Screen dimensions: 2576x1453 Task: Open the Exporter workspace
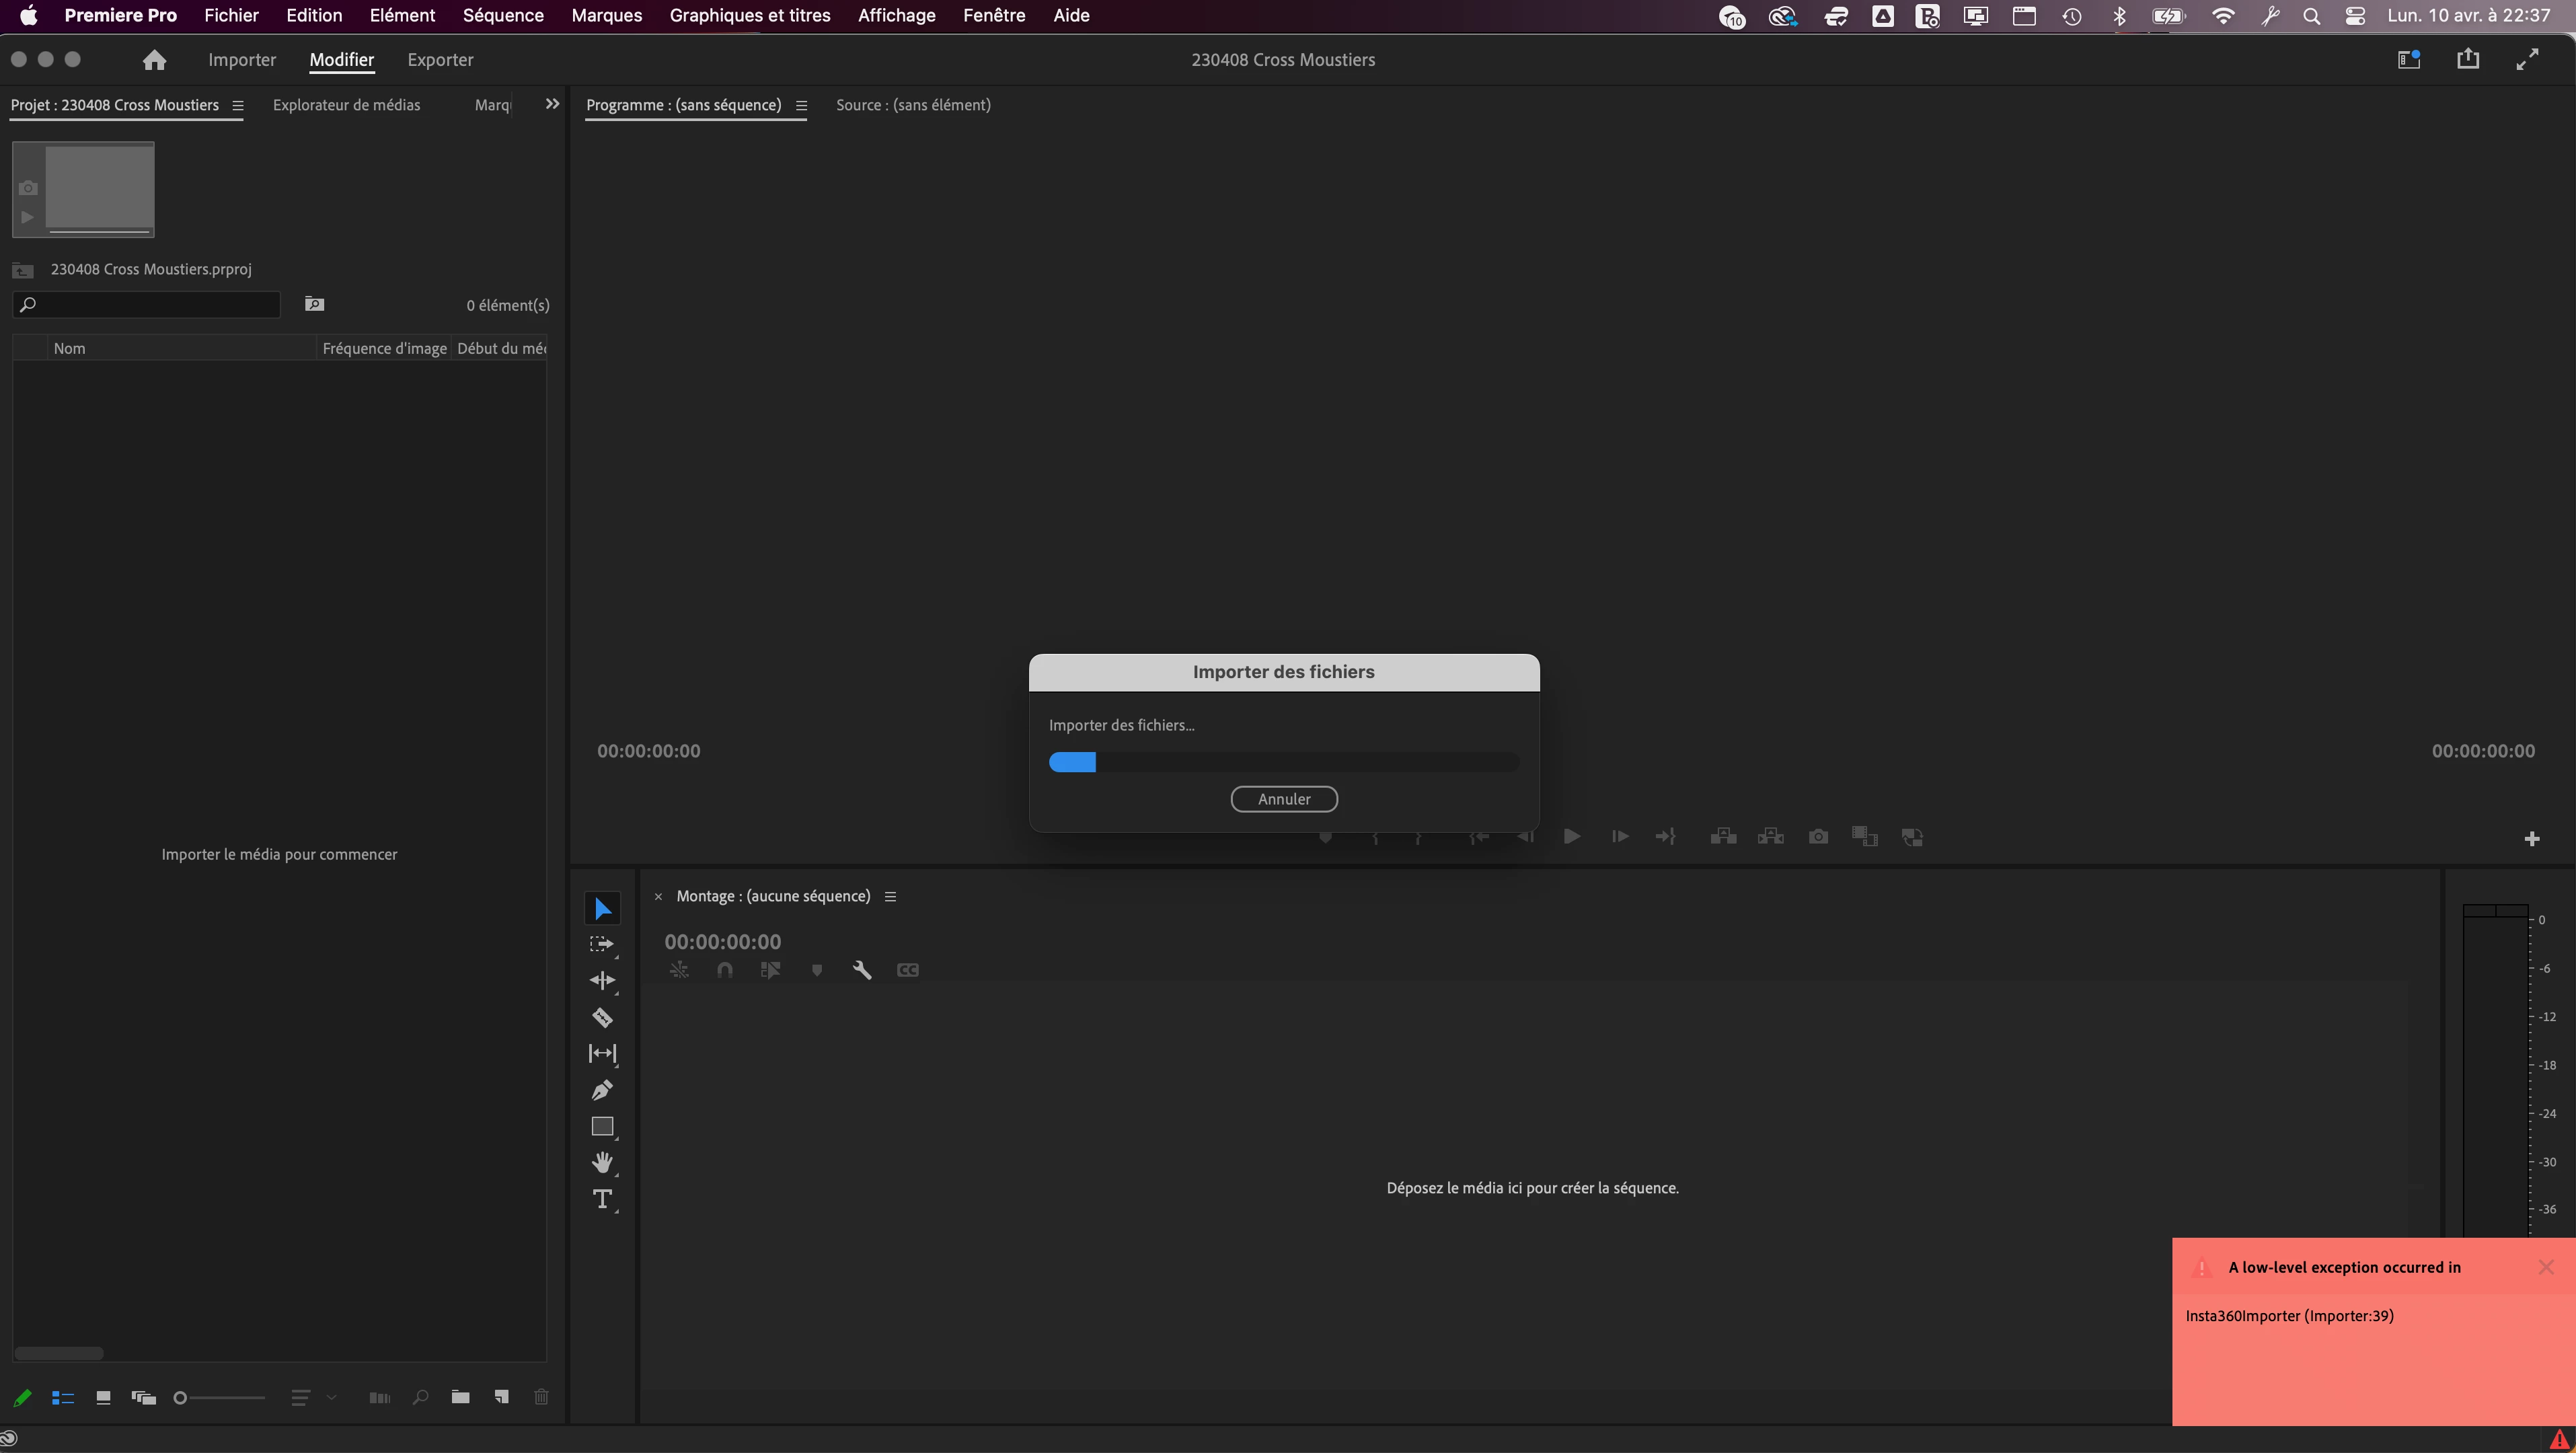pyautogui.click(x=440, y=60)
